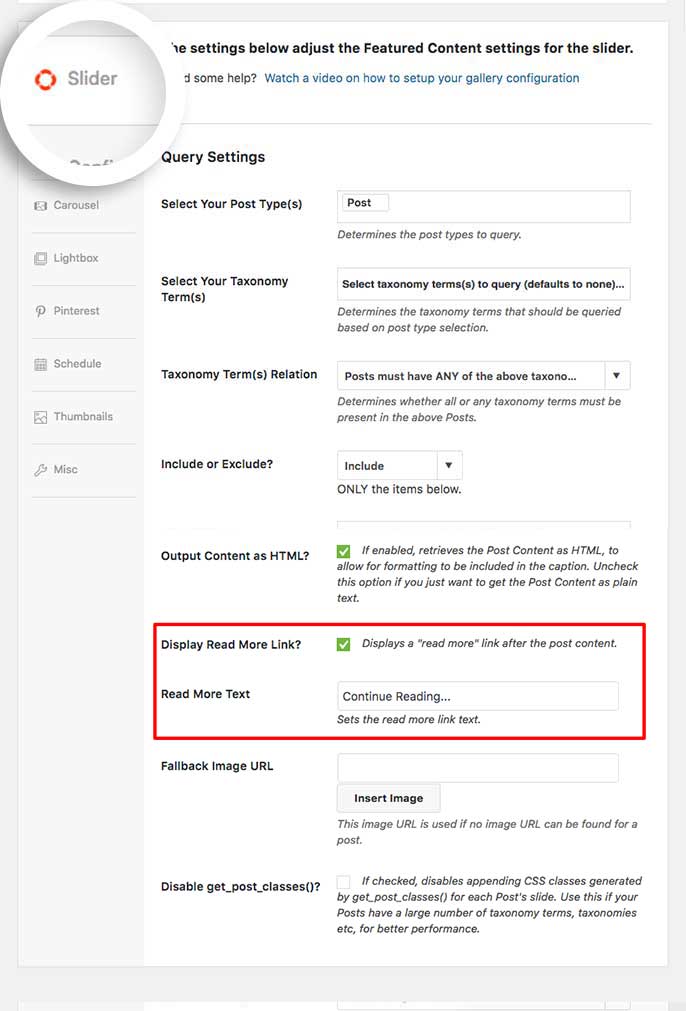Uncheck Output Content as HTML checkbox
Viewport: 686px width, 1011px height.
[344, 551]
